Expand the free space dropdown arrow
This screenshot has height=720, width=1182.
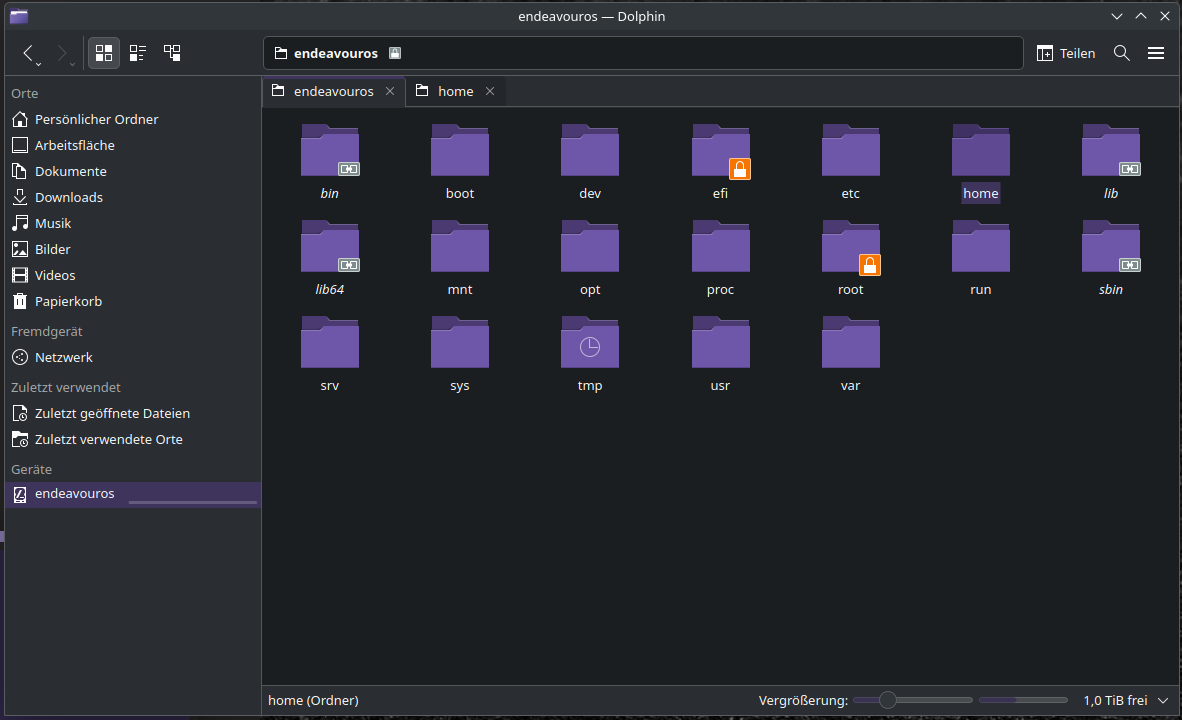[x=1165, y=701]
